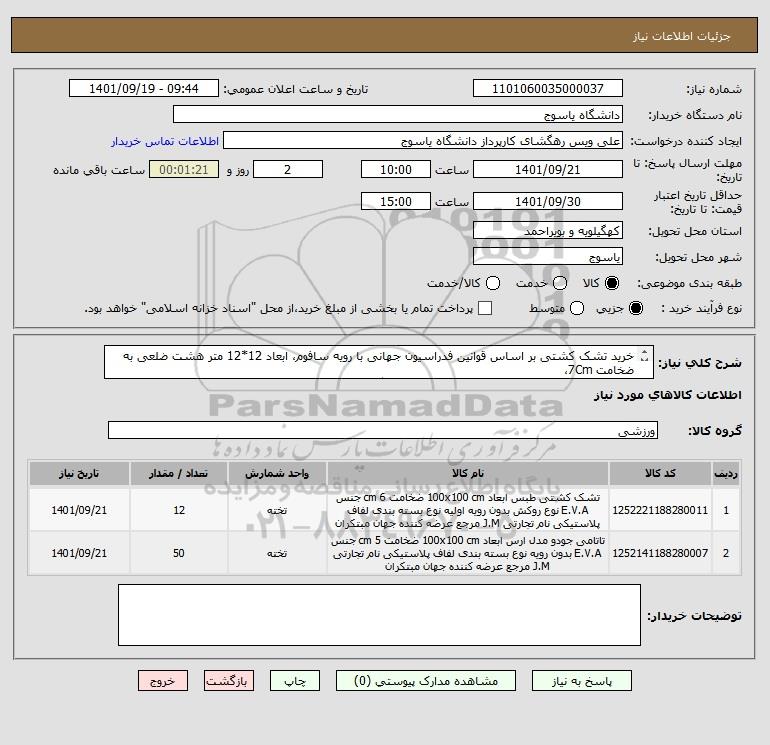Open the اطلاعات تماس خریدار link
The height and width of the screenshot is (745, 770).
(x=165, y=141)
